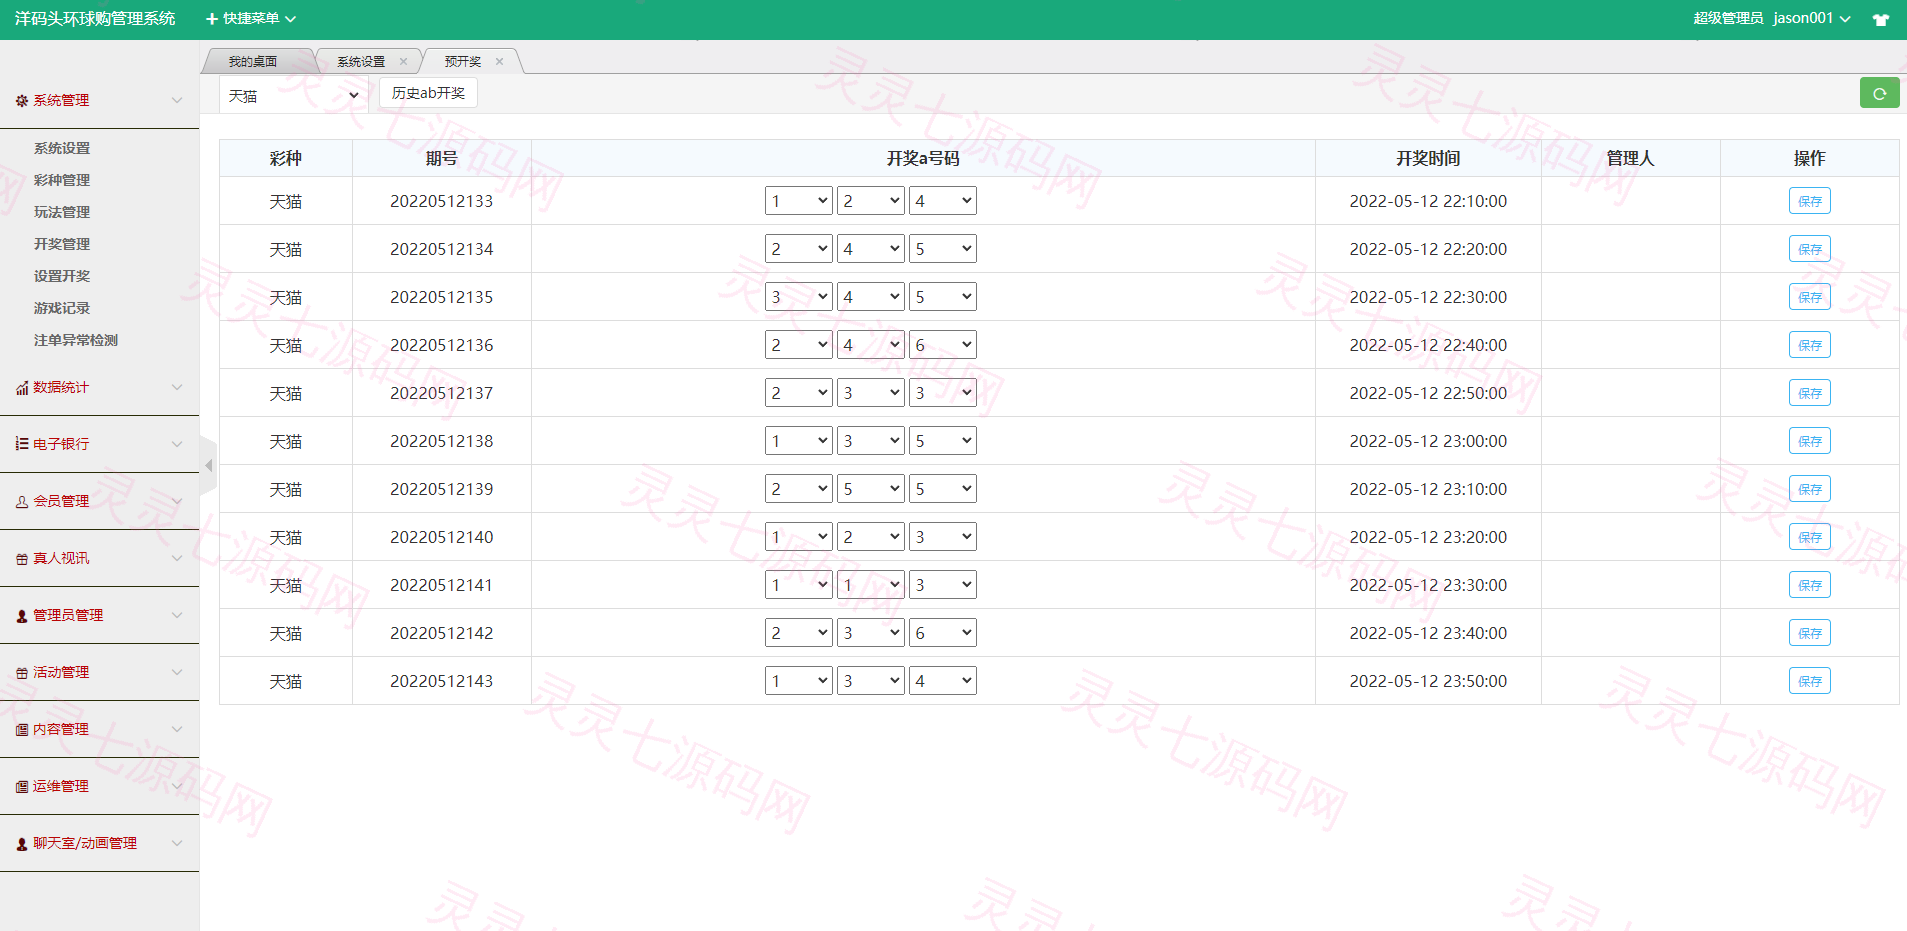Screen dimensions: 1907x931
Task: Open first number dropdown for 20220512142
Action: [x=799, y=633]
